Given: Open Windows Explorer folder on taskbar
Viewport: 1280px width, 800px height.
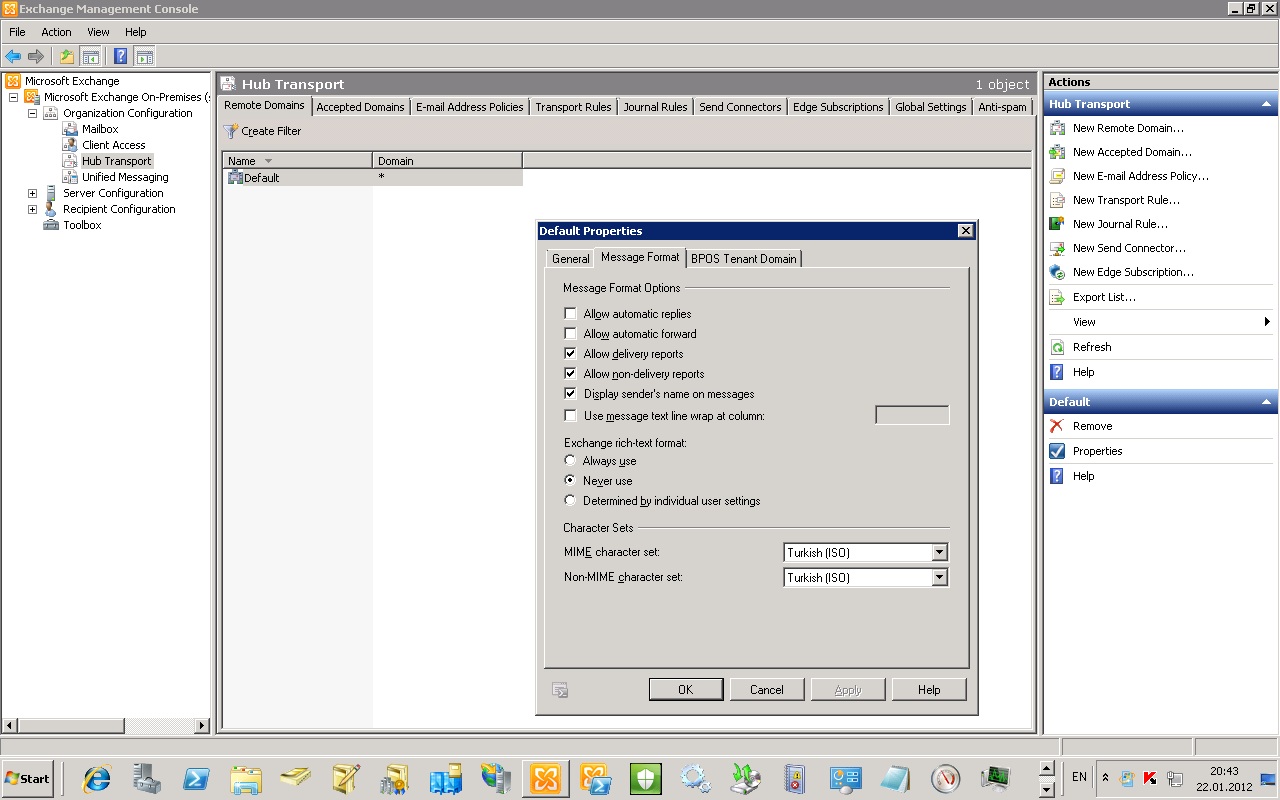Looking at the screenshot, I should click(x=246, y=778).
